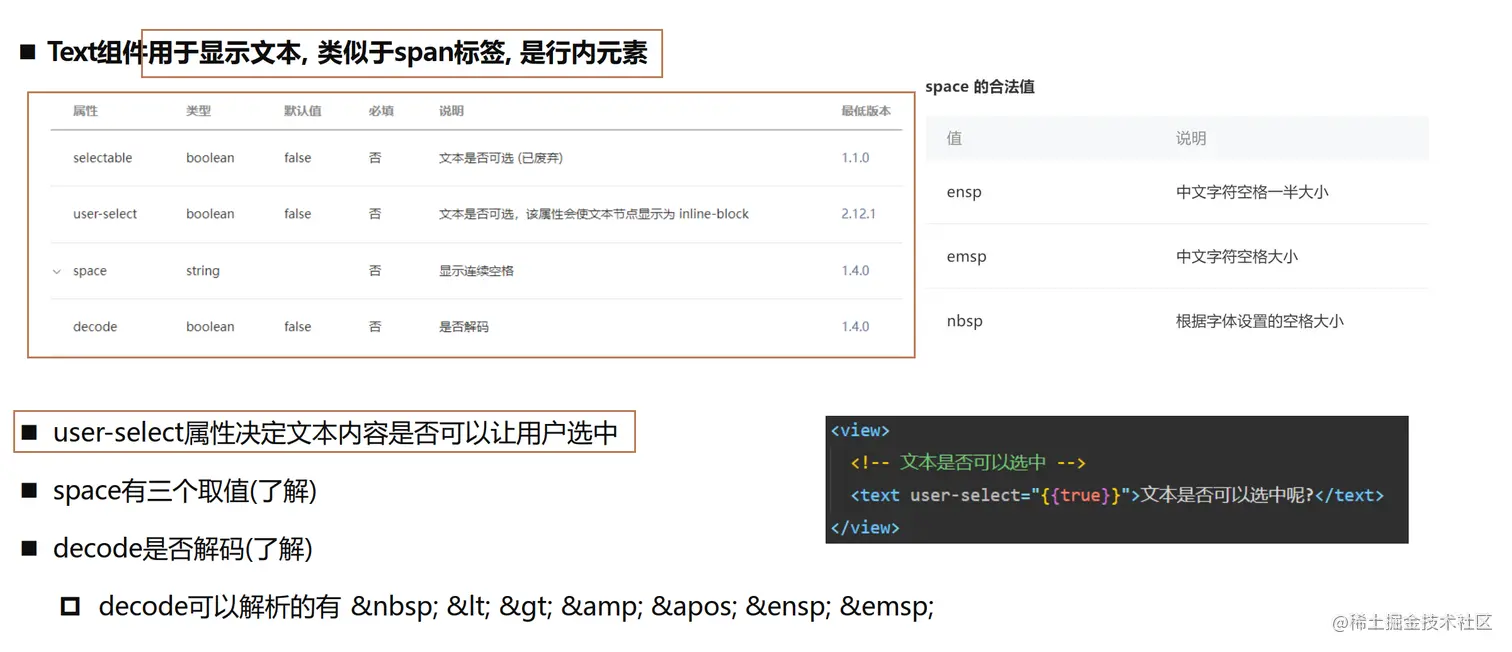The width and height of the screenshot is (1512, 652).
Task: Select version 1.4.0 in space row
Action: click(x=855, y=271)
